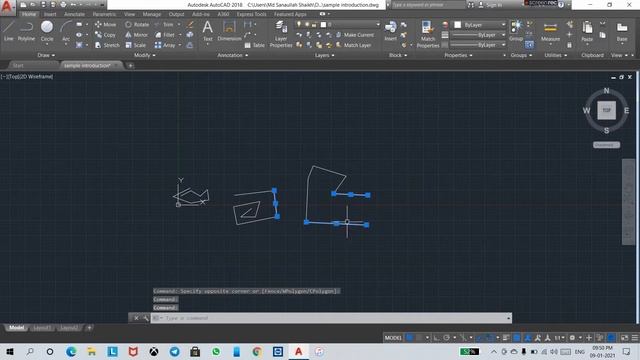
Task: Click Make Current layer button
Action: tap(355, 35)
